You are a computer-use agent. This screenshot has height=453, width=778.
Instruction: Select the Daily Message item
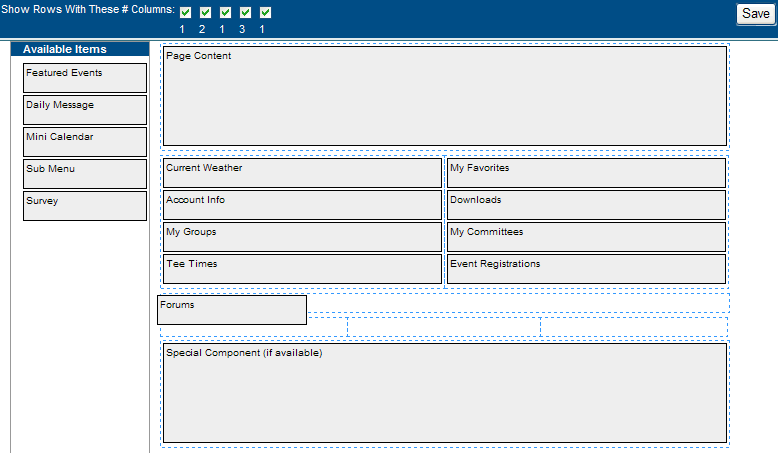tap(85, 110)
